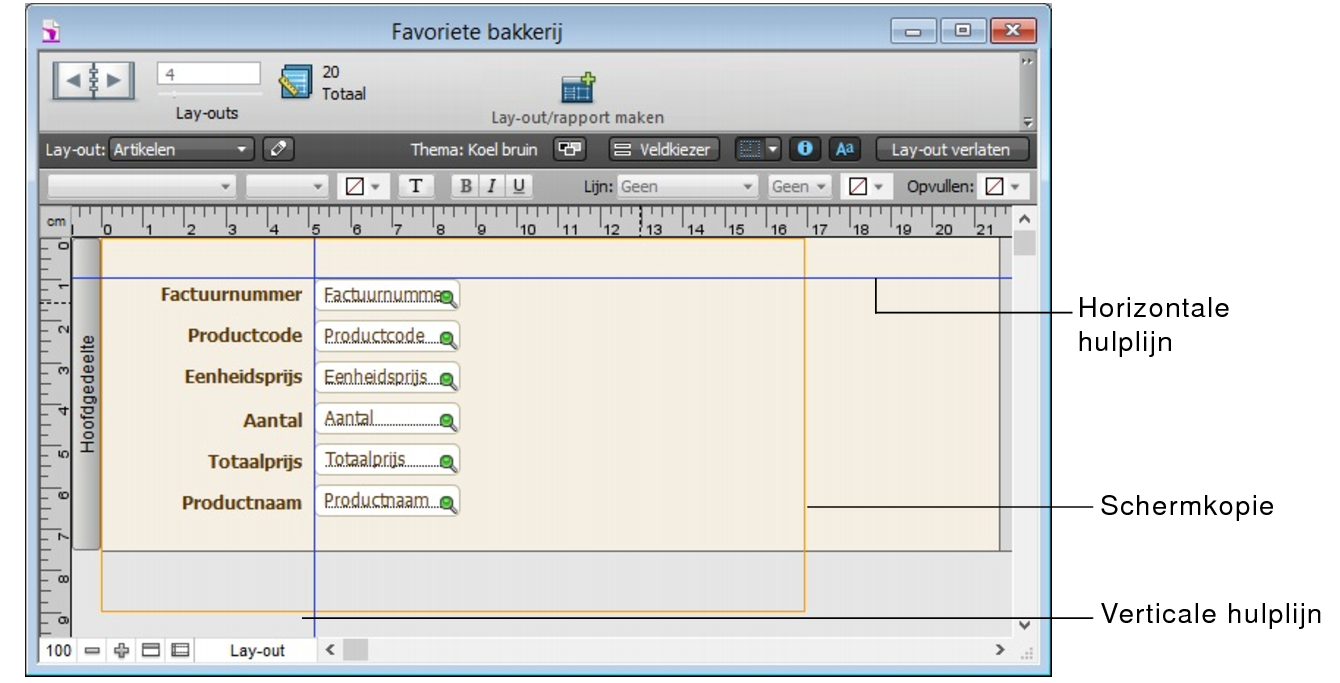Screen dimensions: 1340x683
Task: Click the dotted grid guides icon
Action: click(750, 150)
